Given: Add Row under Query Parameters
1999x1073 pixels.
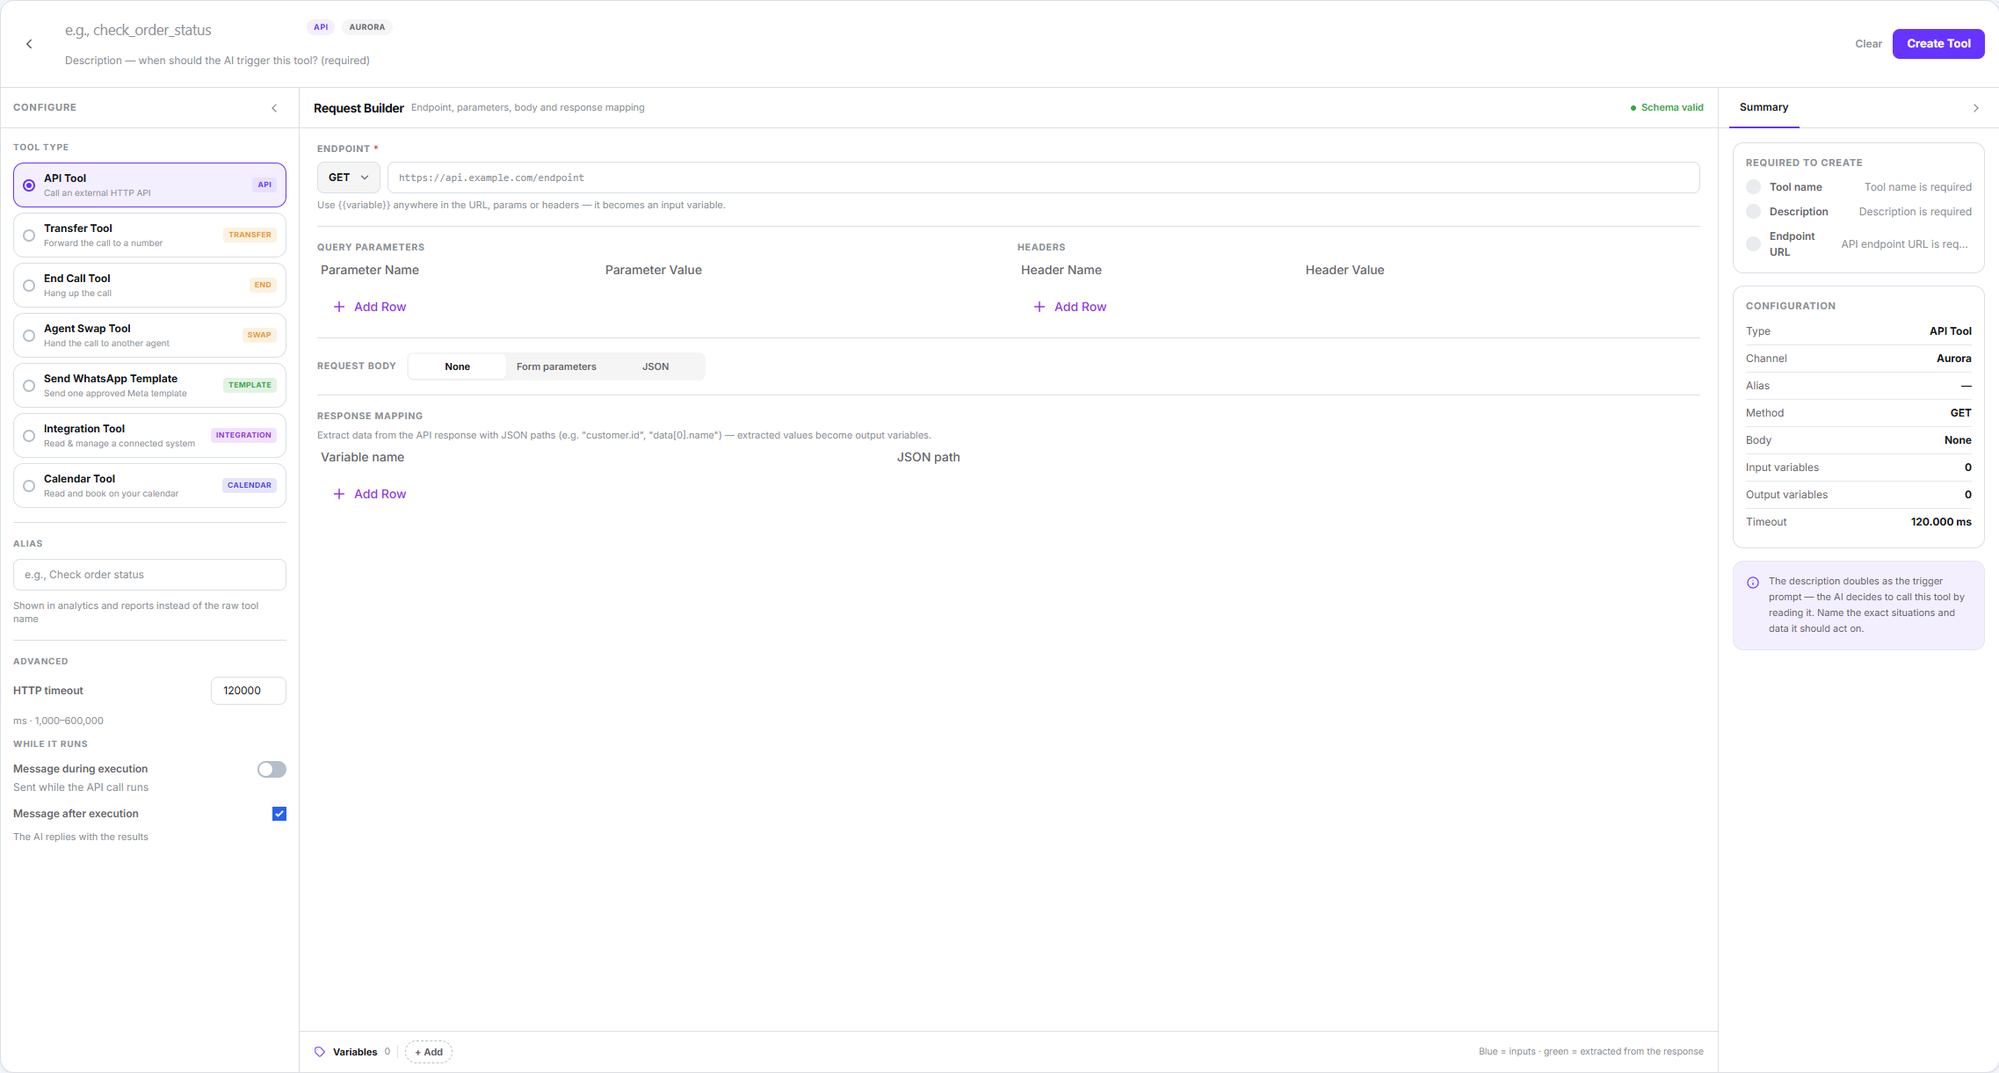Looking at the screenshot, I should point(369,307).
